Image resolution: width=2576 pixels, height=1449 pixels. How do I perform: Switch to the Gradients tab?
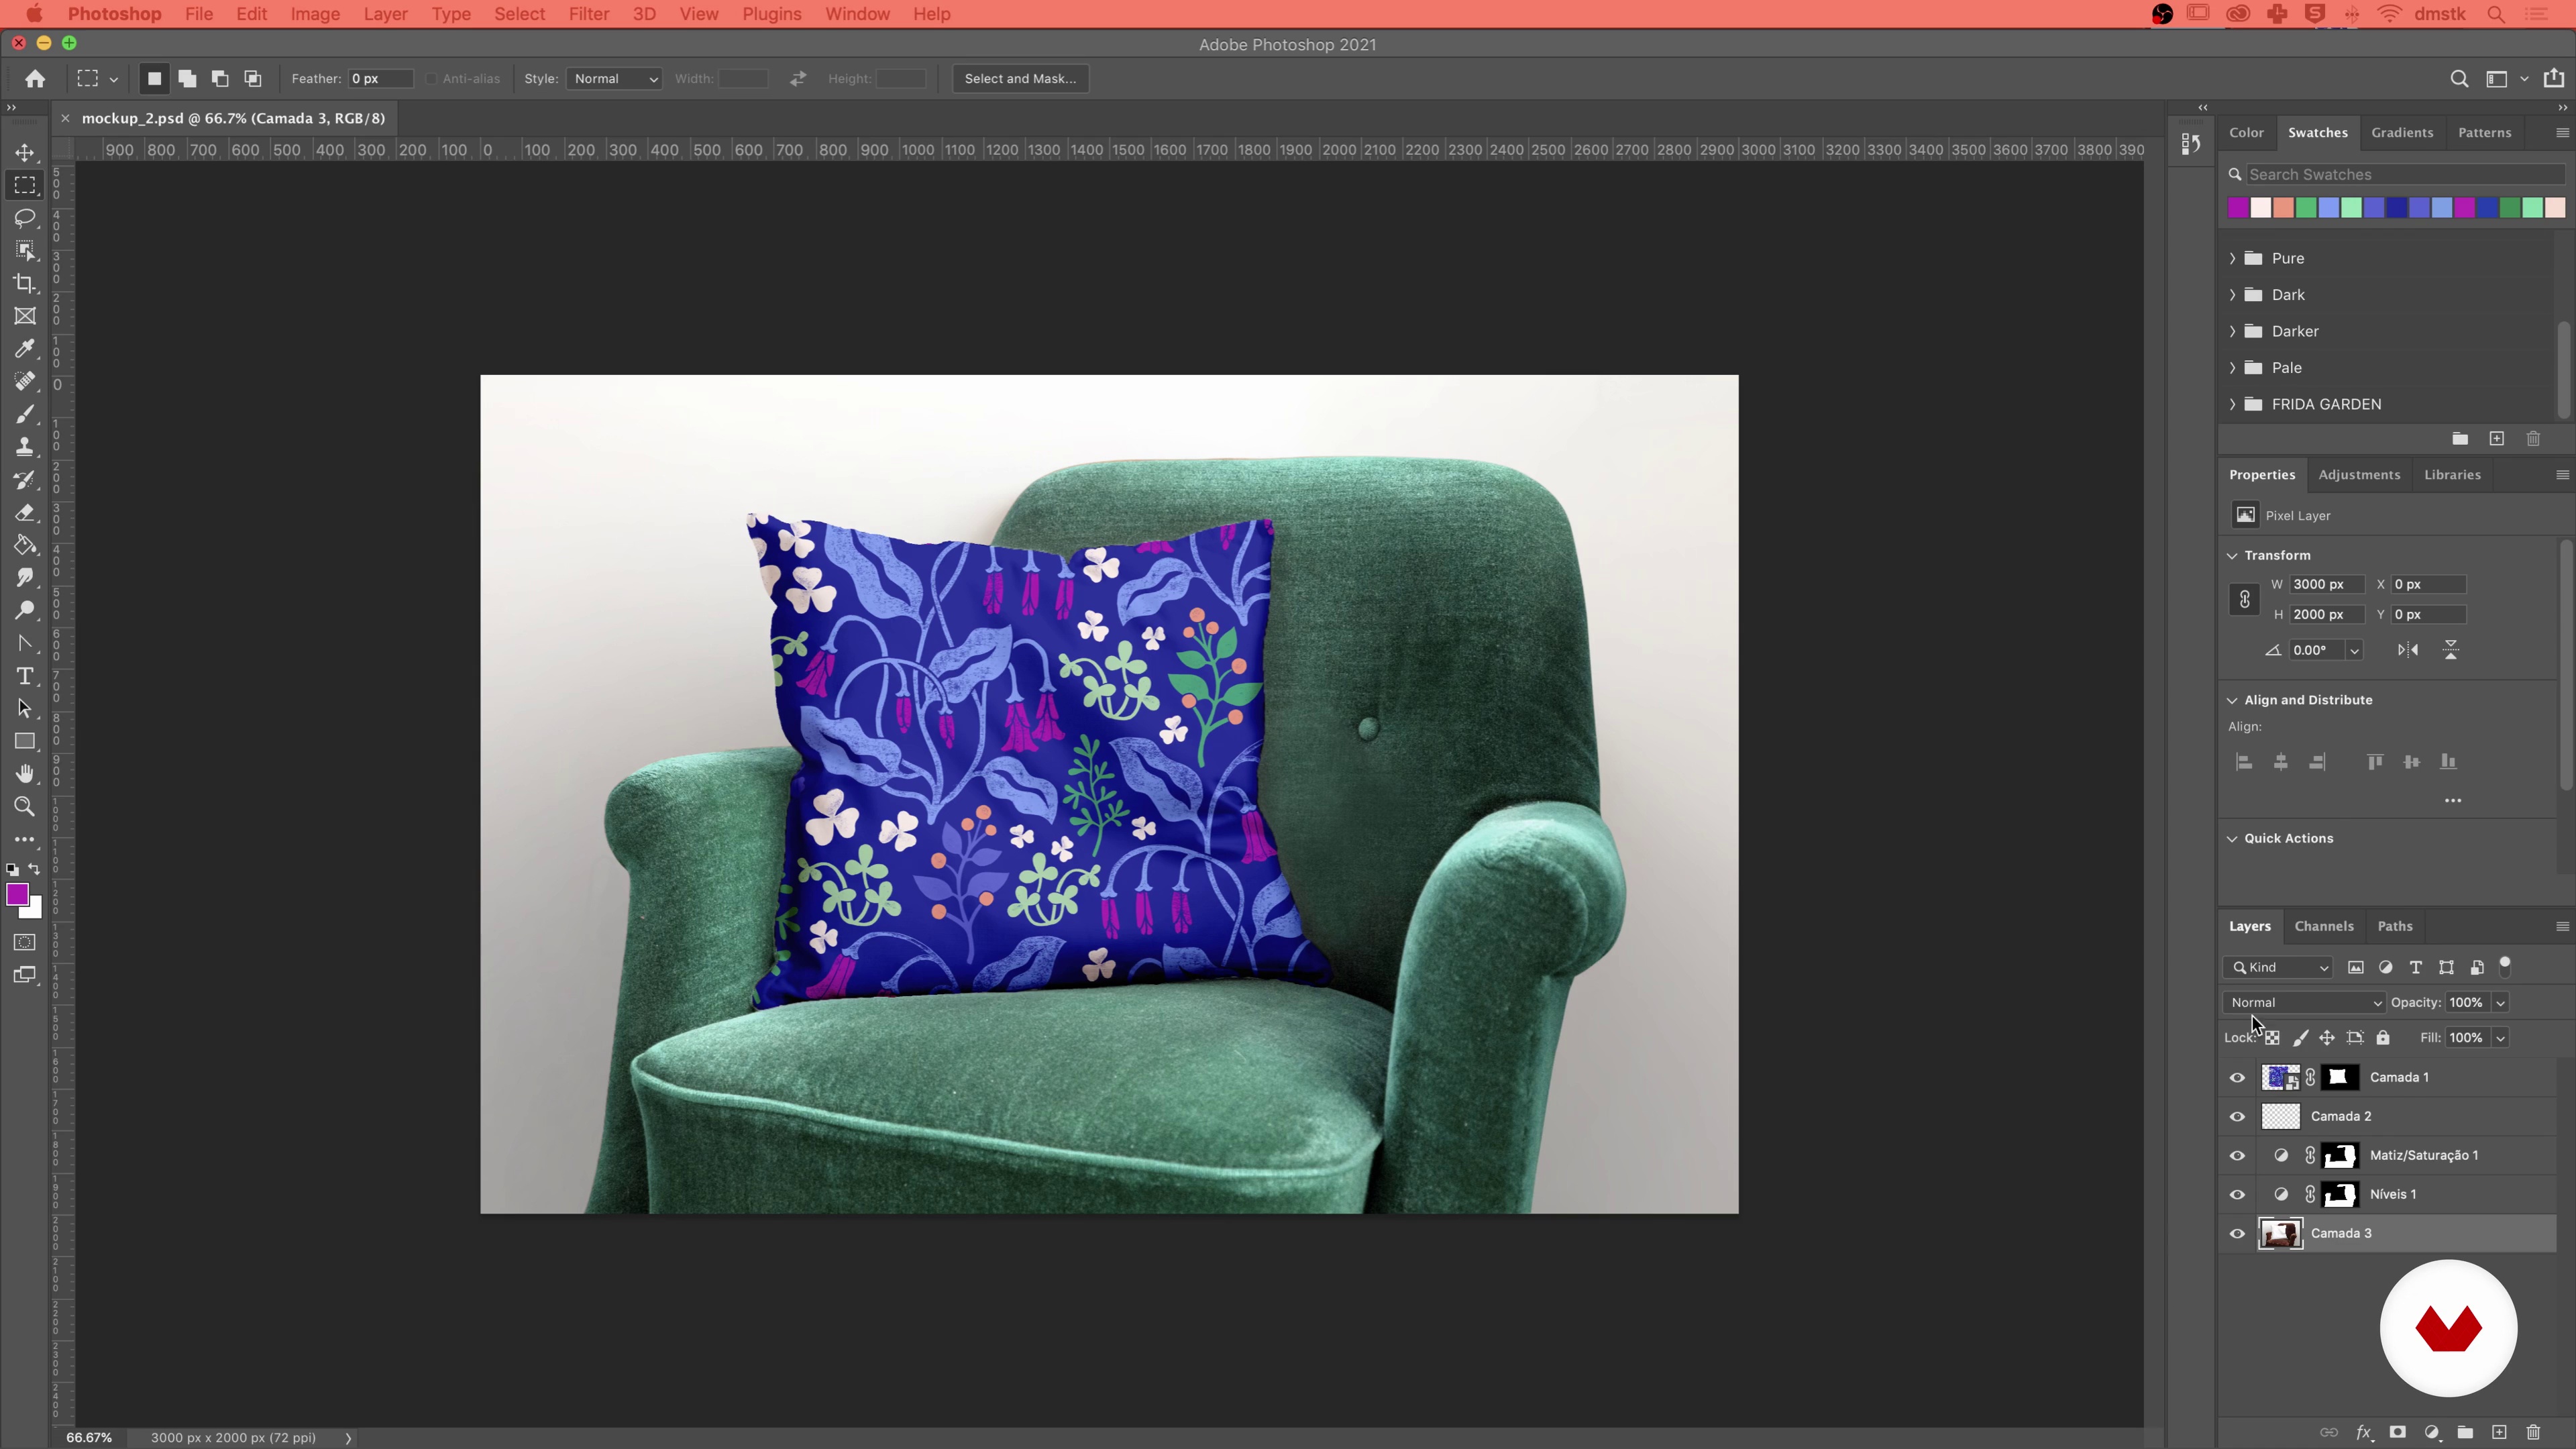point(2402,132)
